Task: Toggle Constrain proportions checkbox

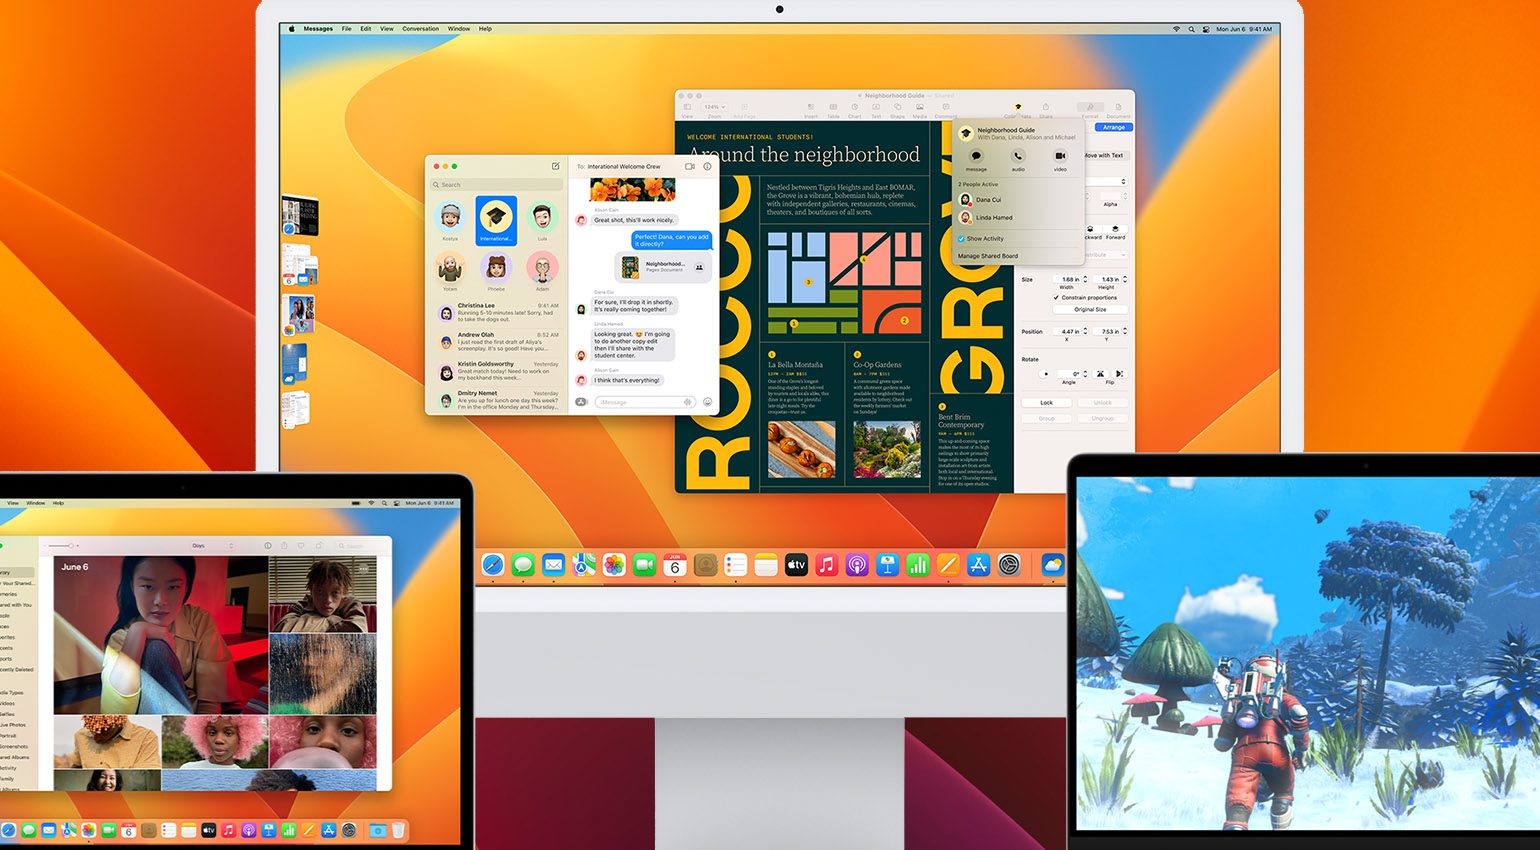Action: point(1056,298)
